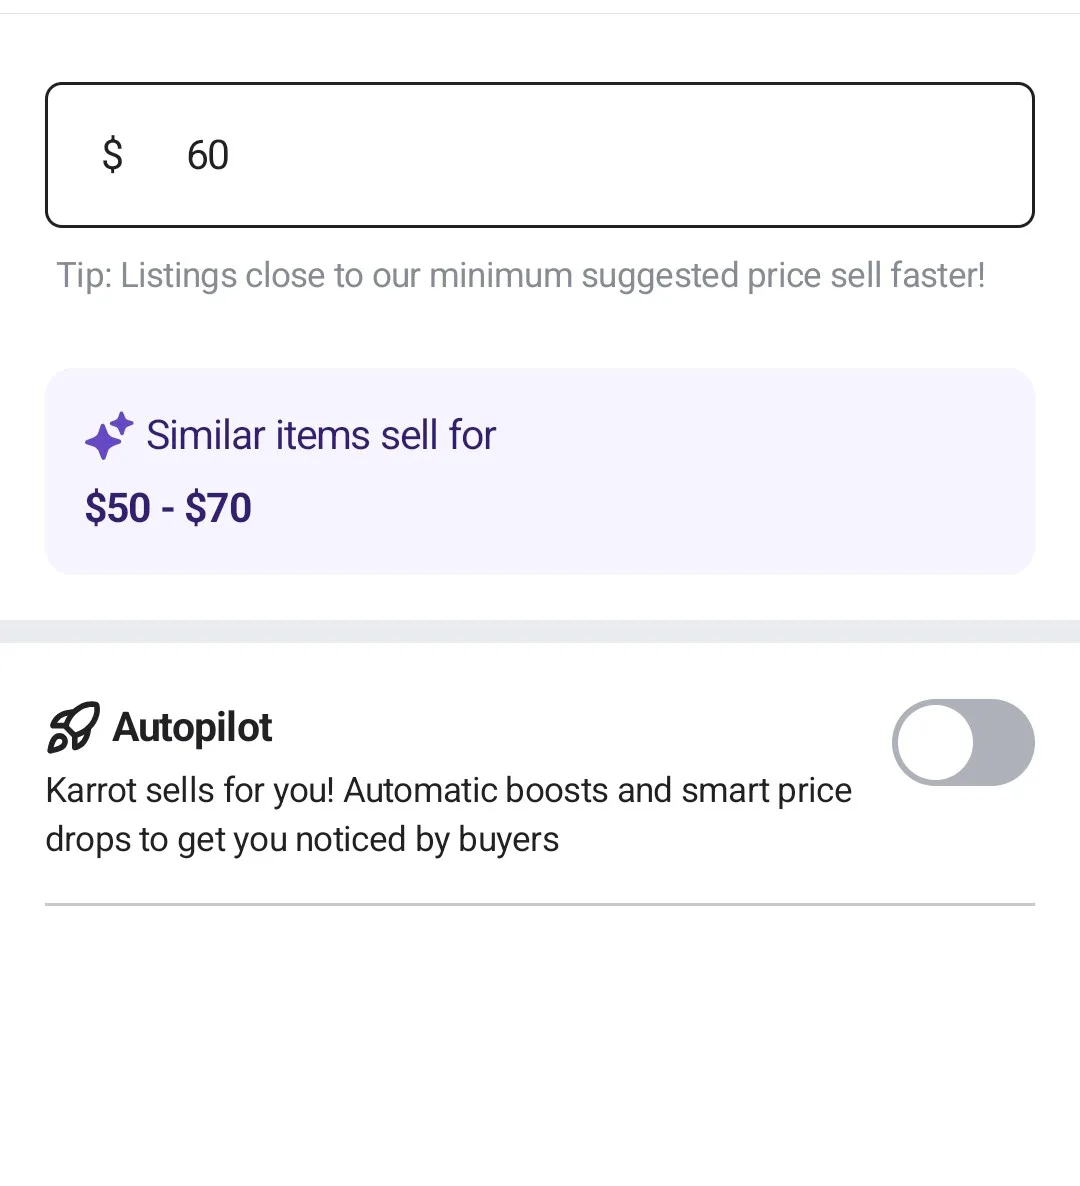
Task: Click the Autopilot rocket icon
Action: 74,727
